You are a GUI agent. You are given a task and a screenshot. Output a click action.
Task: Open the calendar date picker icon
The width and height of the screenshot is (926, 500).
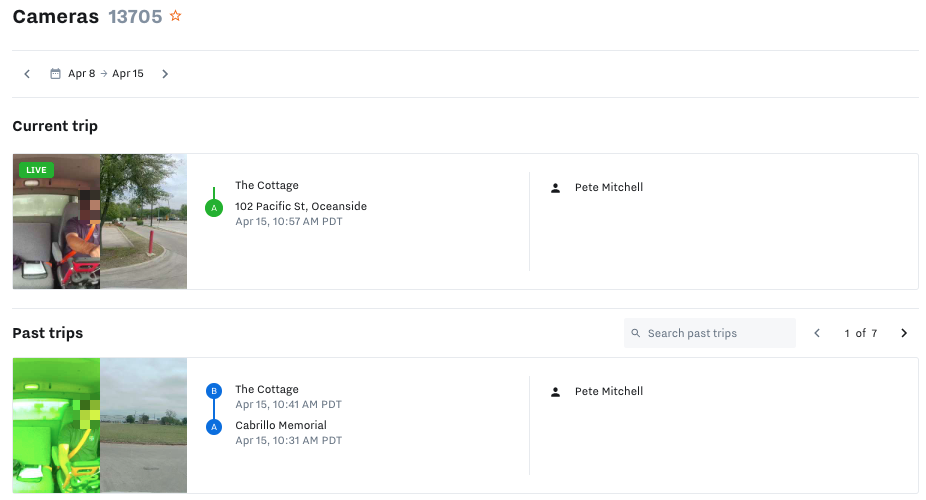coord(56,74)
